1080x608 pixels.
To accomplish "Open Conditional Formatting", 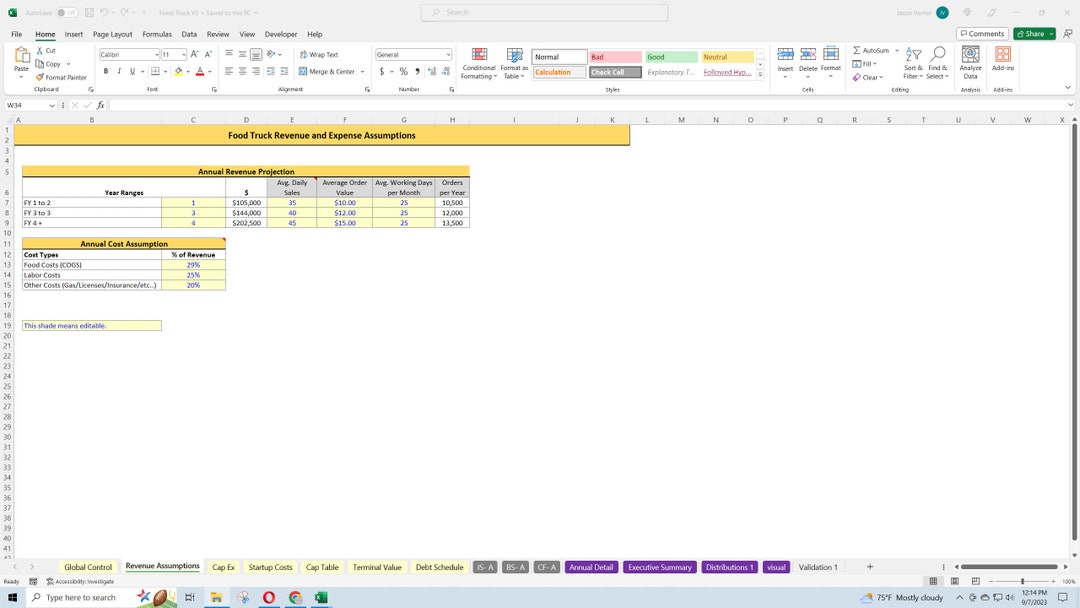I will coord(479,63).
